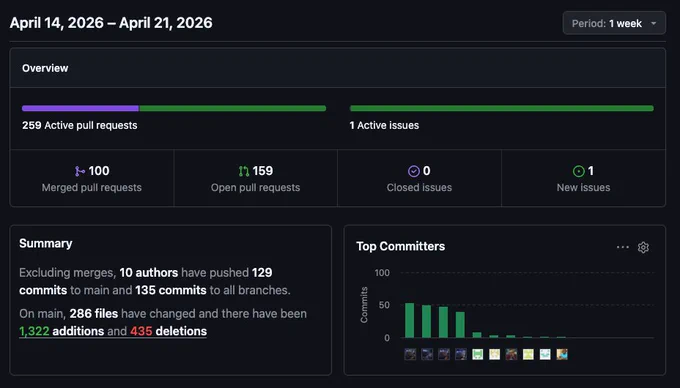
Task: Click the 1,322 additions and 435 deletions link
Action: [113, 331]
